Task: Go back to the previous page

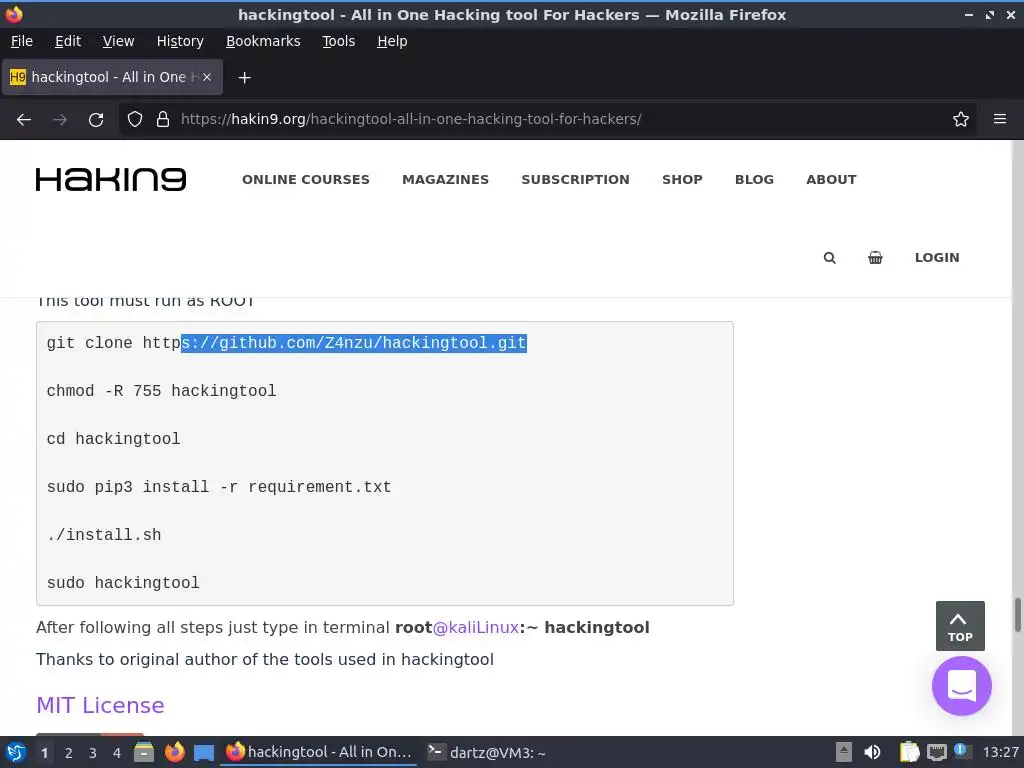Action: click(x=24, y=120)
